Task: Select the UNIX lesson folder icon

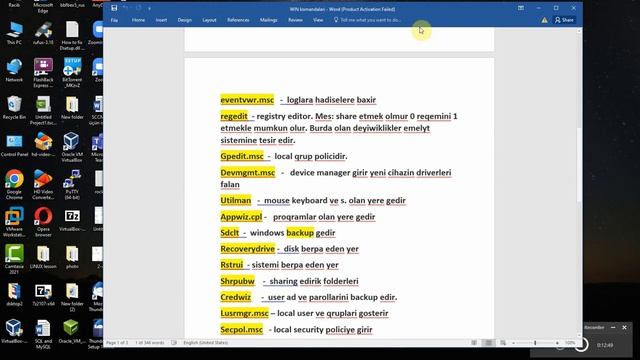Action: pyautogui.click(x=43, y=257)
